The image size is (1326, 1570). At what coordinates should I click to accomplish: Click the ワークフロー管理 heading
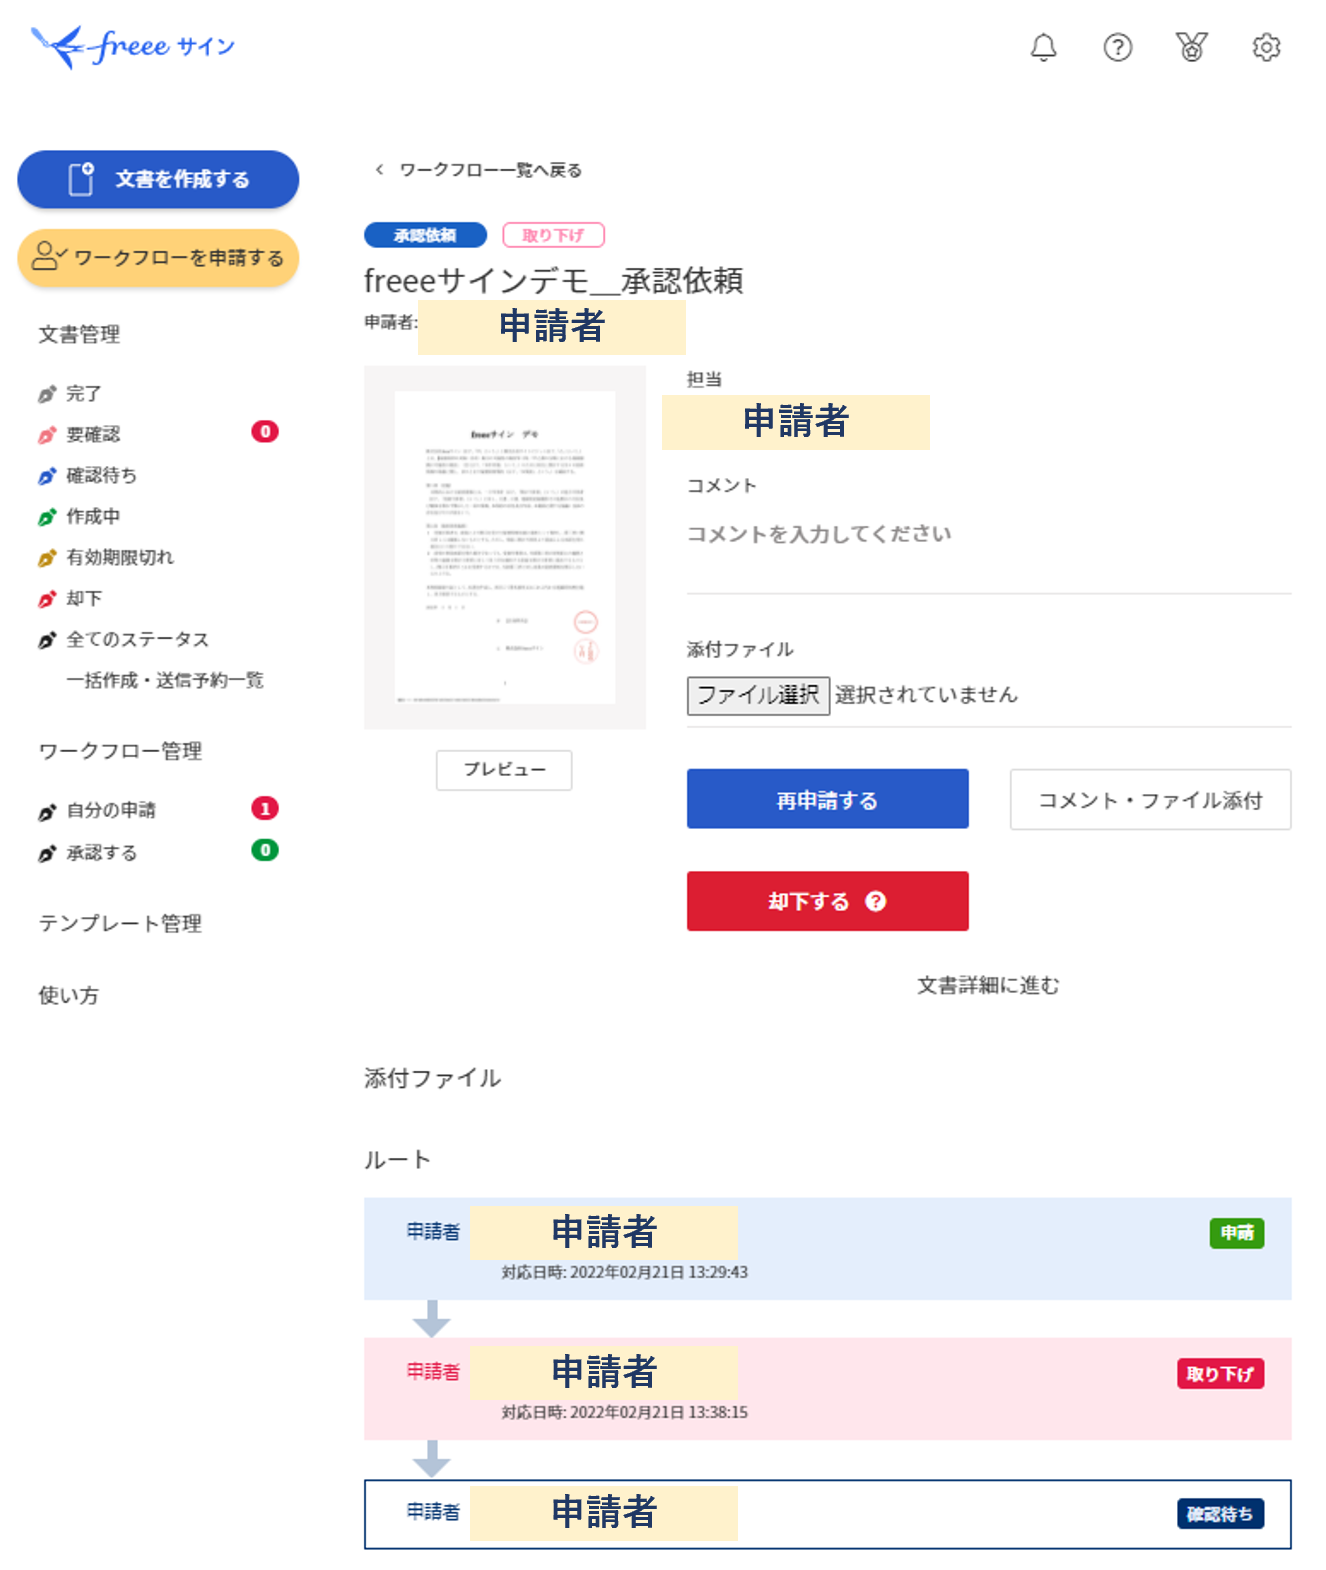coord(120,752)
